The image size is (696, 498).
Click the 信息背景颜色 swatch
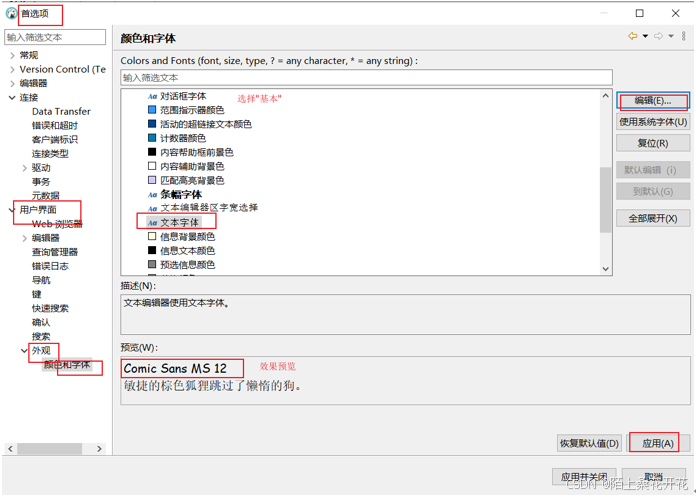(x=152, y=236)
